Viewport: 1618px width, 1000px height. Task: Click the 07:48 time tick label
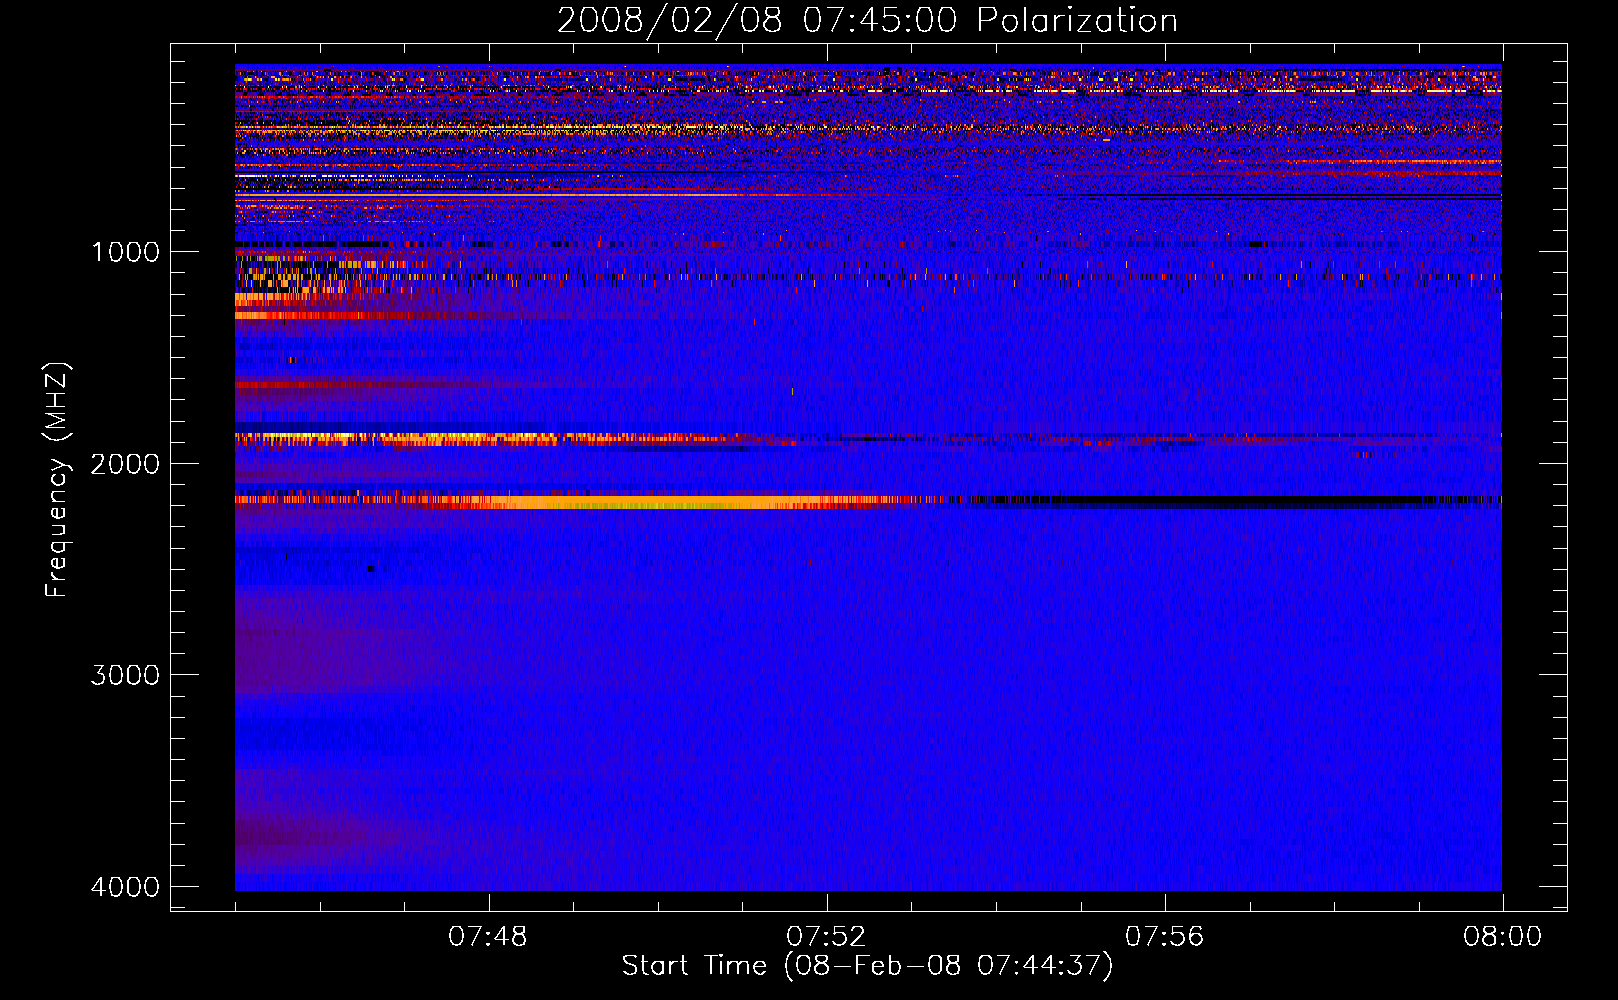pyautogui.click(x=488, y=937)
